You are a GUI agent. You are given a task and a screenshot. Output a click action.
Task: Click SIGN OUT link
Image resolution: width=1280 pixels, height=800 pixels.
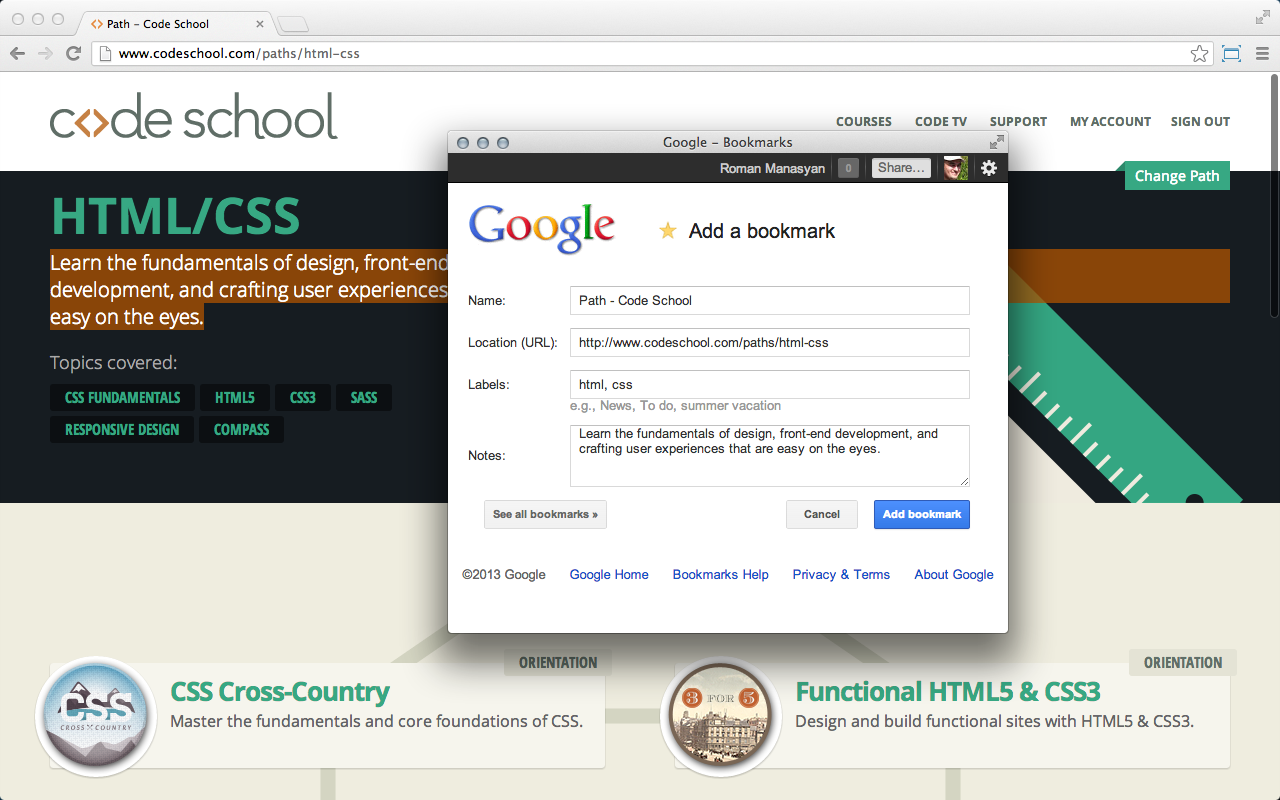[1200, 121]
